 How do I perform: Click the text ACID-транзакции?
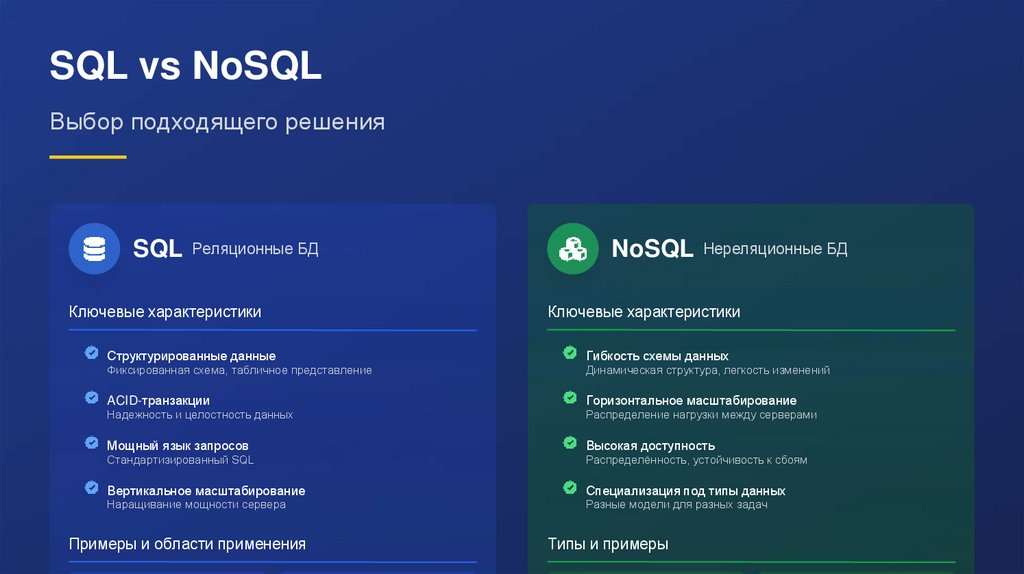pyautogui.click(x=158, y=400)
